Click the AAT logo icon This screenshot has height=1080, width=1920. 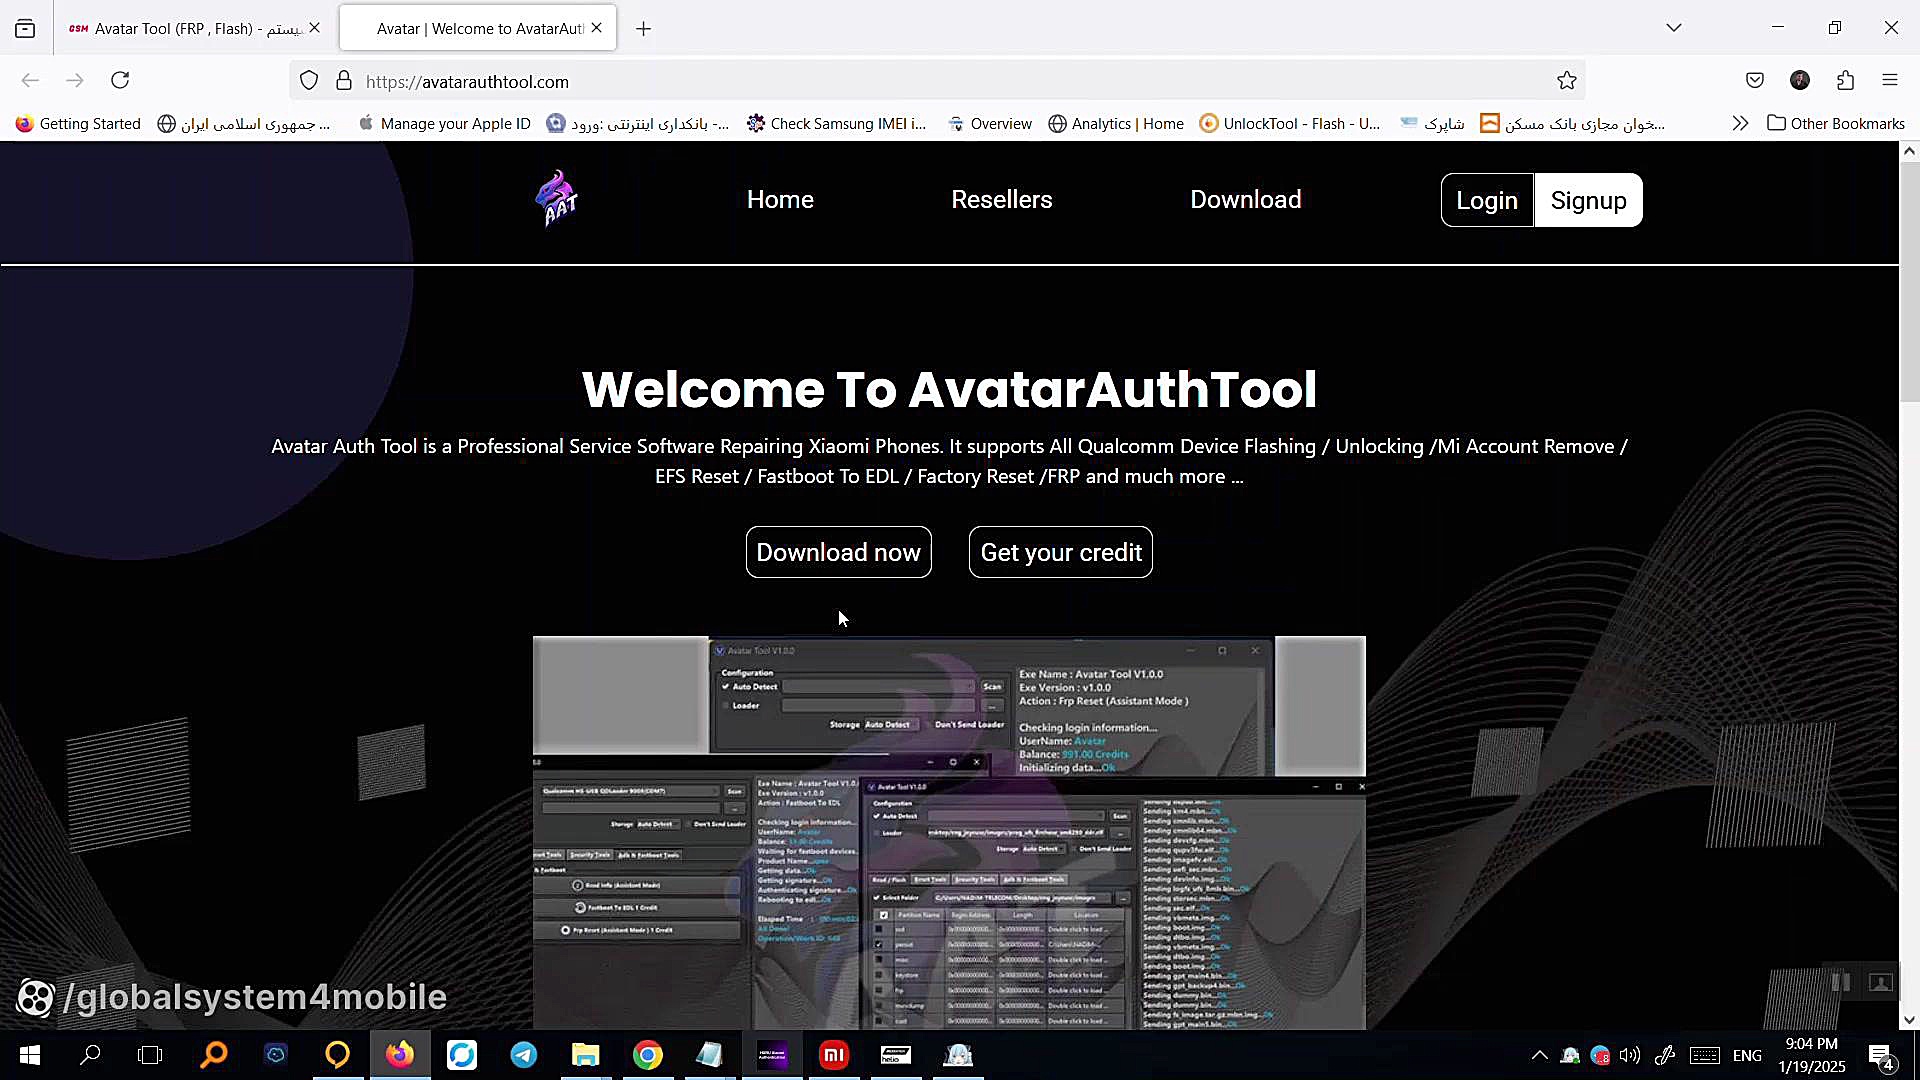556,199
